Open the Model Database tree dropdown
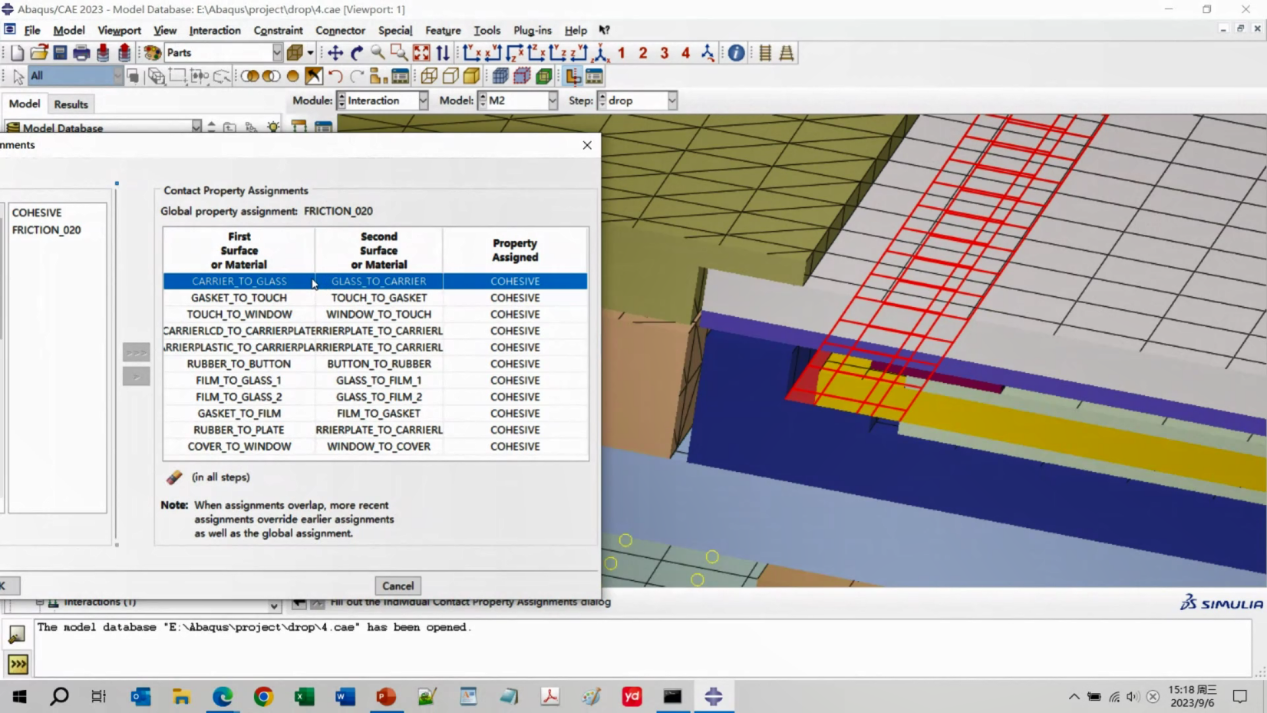Screen dimensions: 1267x713 pos(196,127)
